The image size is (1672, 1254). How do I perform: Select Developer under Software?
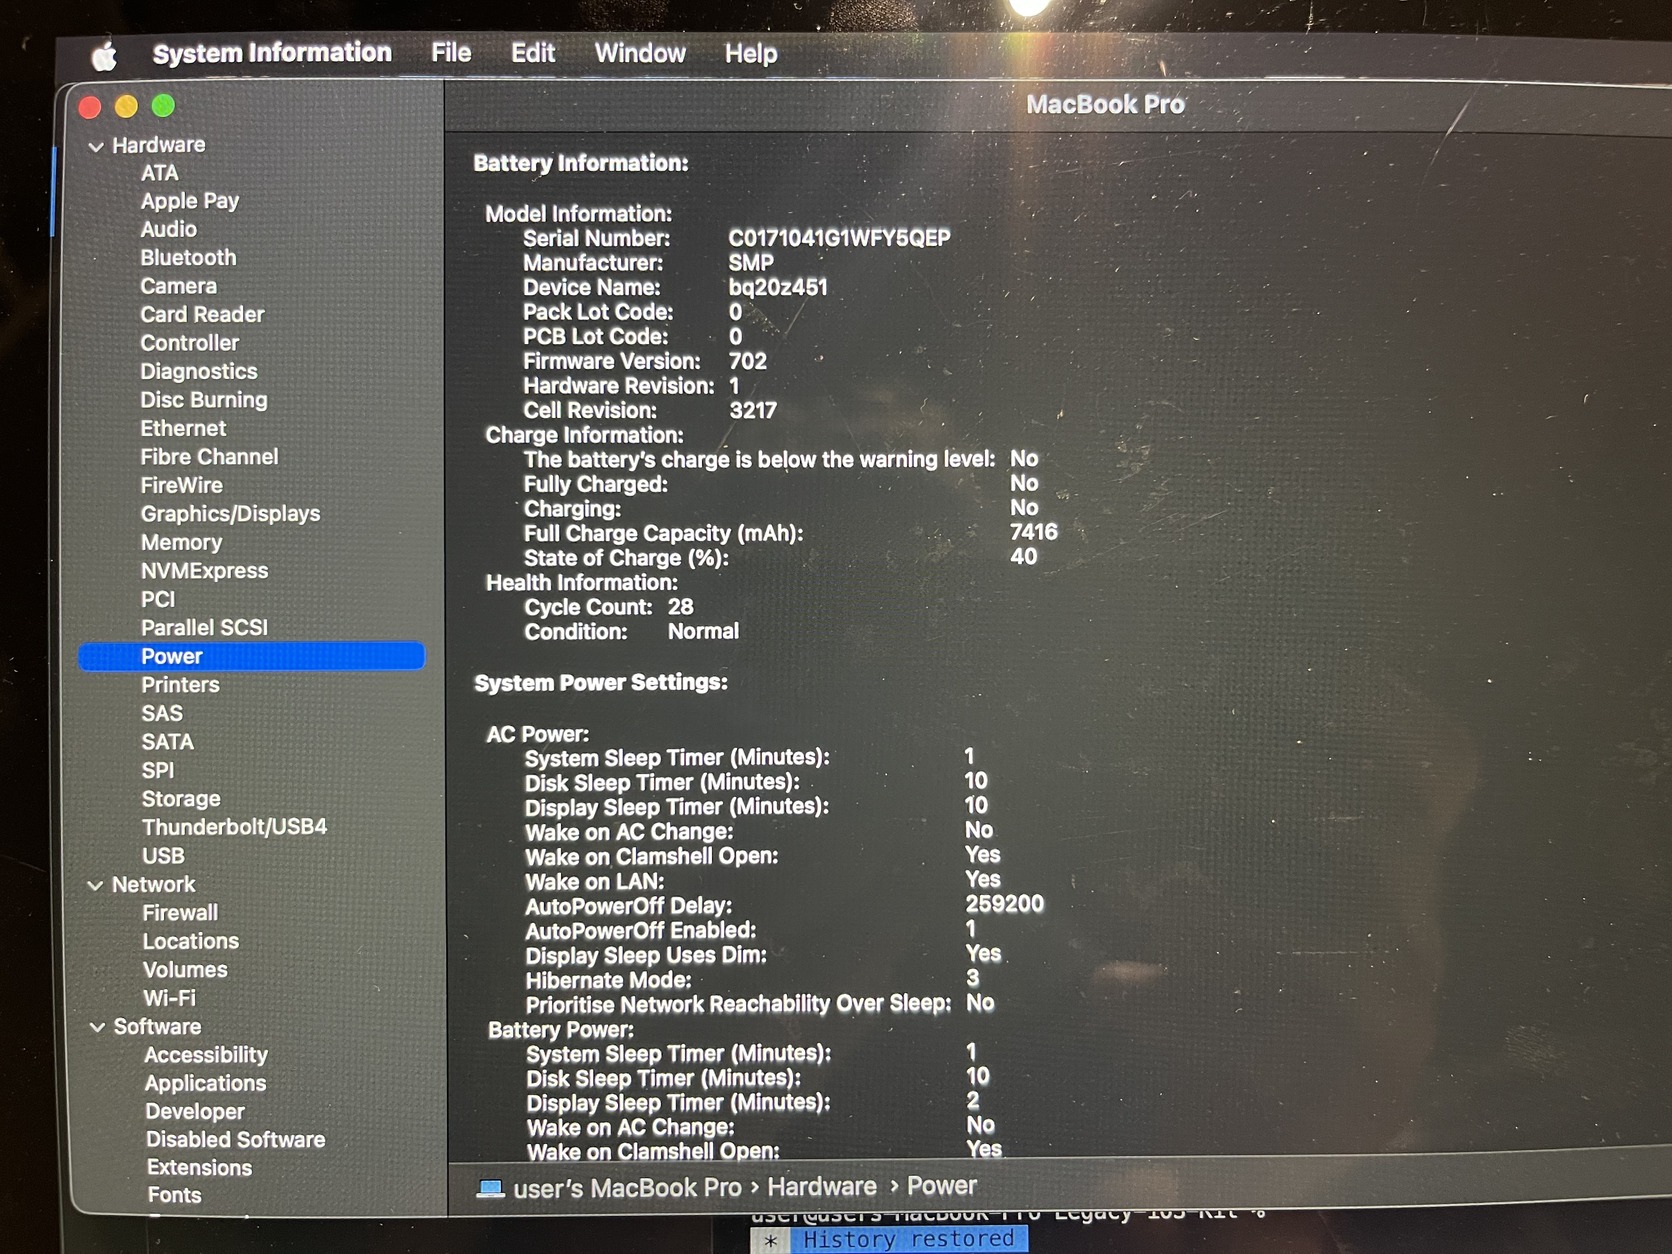(195, 1112)
